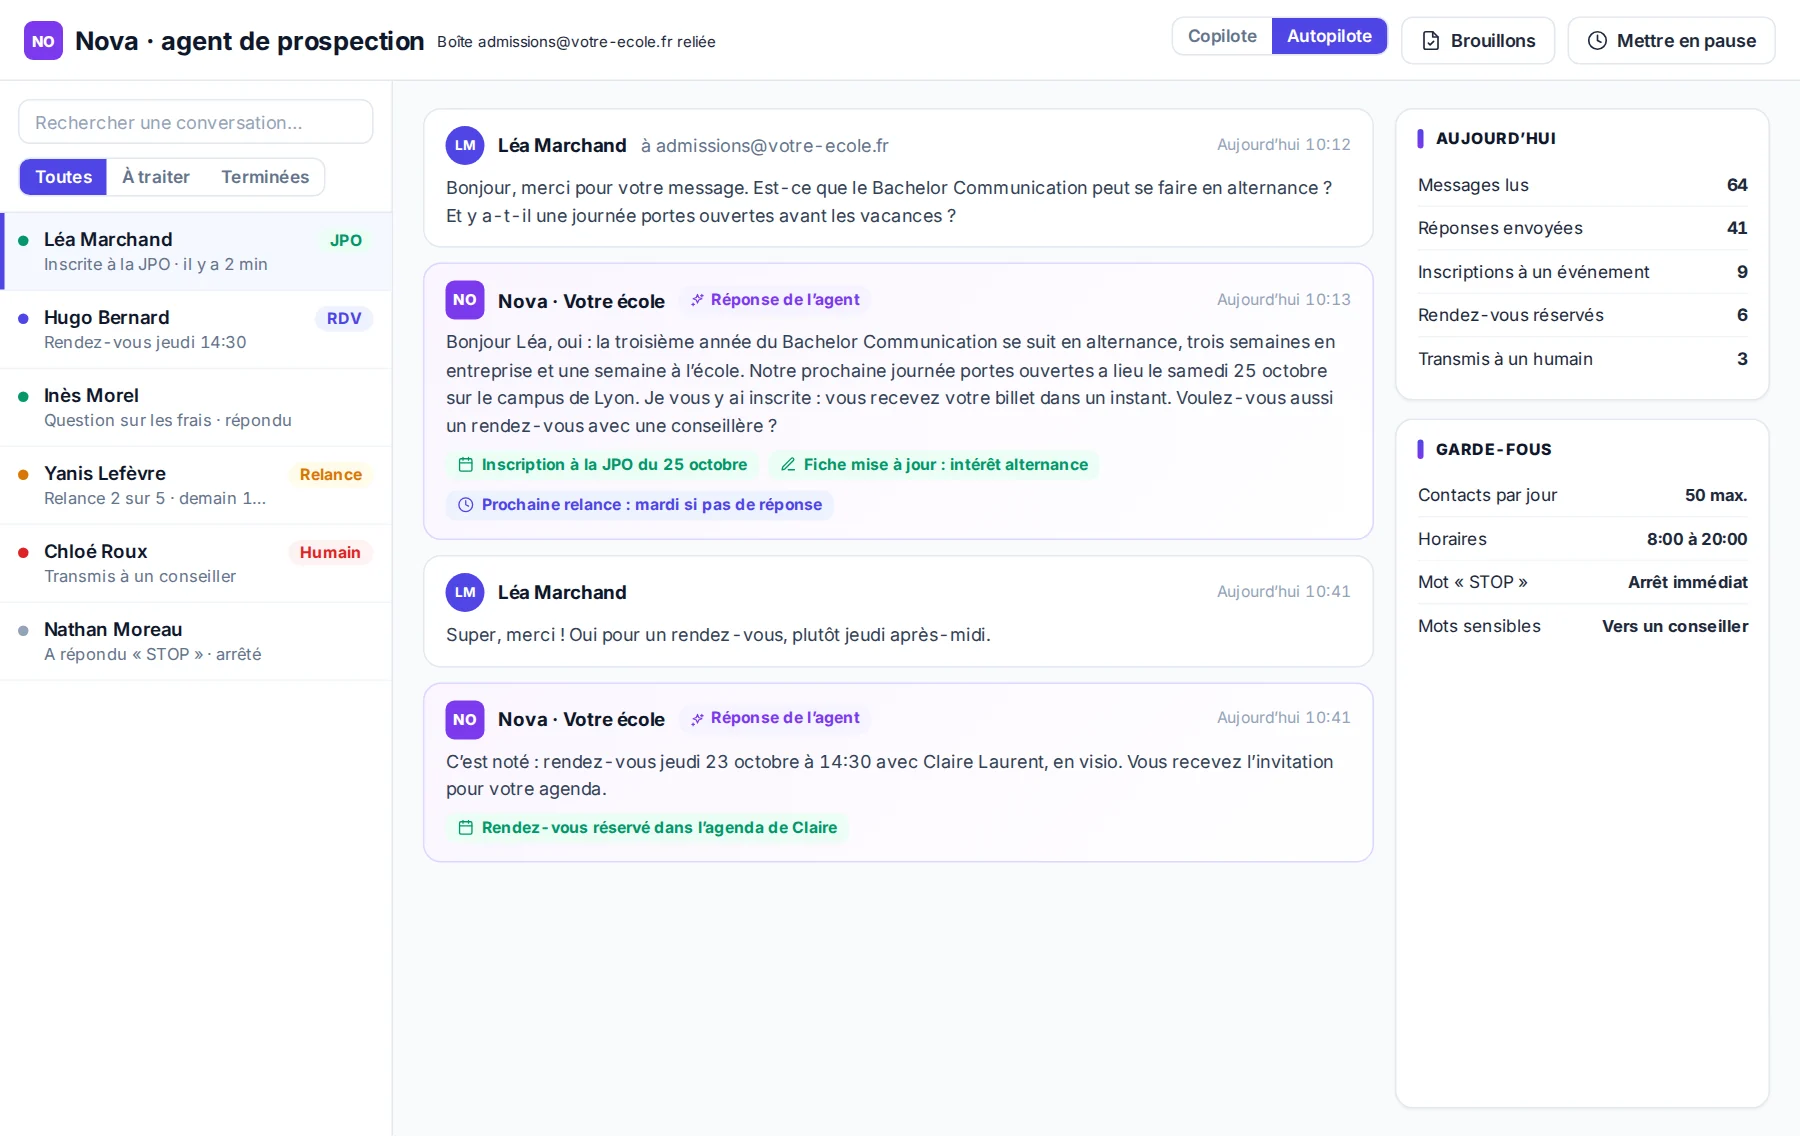Viewport: 1800px width, 1136px height.
Task: Show the Toutes conversations tab
Action: [x=64, y=177]
